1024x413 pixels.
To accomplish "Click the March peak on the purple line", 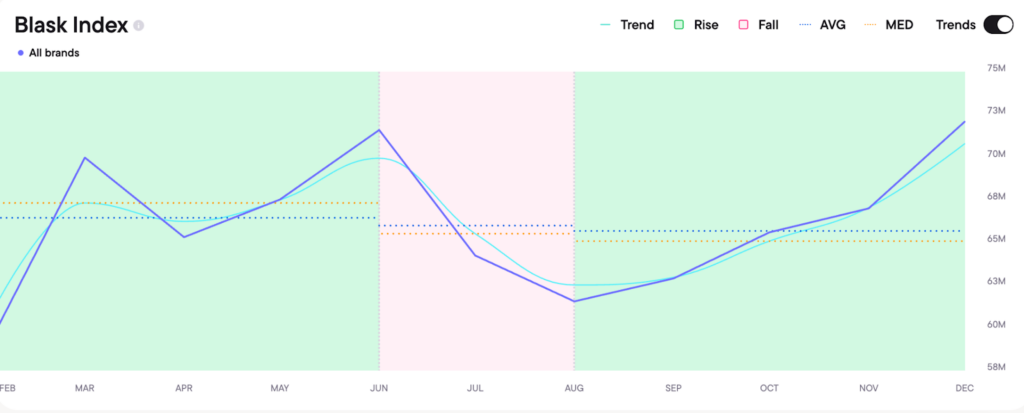I will (85, 158).
